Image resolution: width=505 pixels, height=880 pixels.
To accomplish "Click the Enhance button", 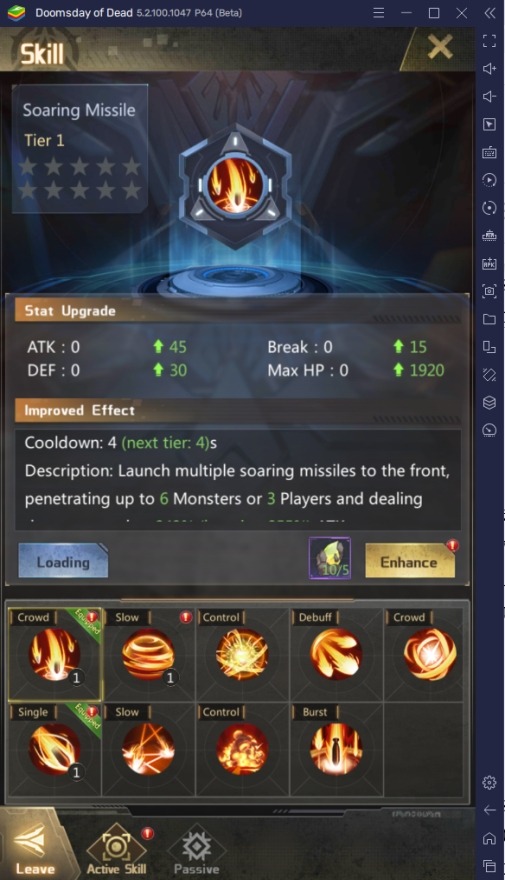I will pyautogui.click(x=410, y=561).
